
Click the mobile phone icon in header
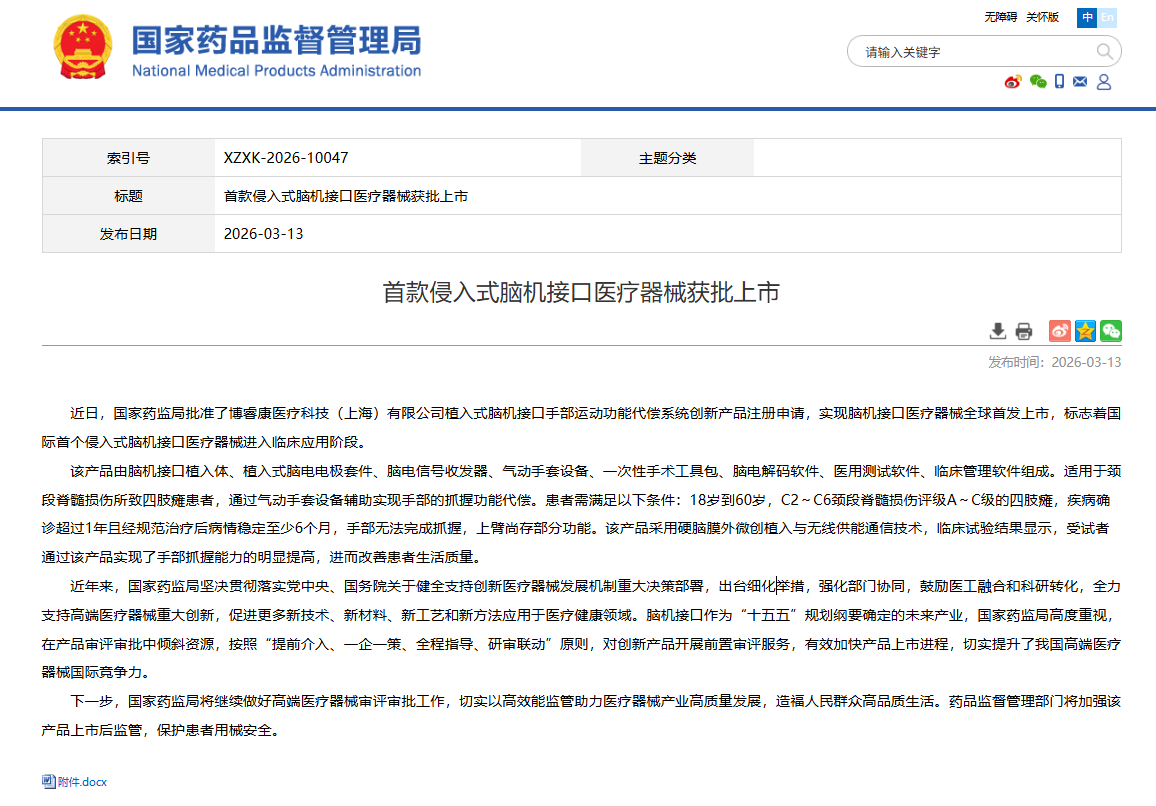point(1059,82)
